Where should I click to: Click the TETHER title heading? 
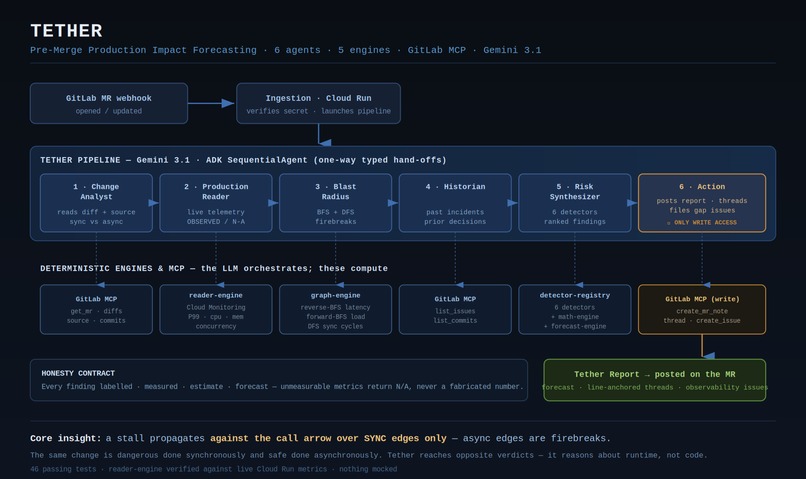66,31
